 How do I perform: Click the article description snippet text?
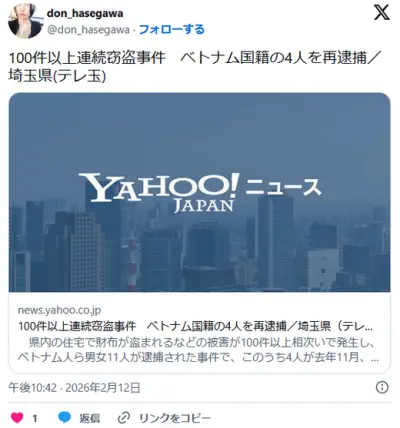[x=198, y=350]
